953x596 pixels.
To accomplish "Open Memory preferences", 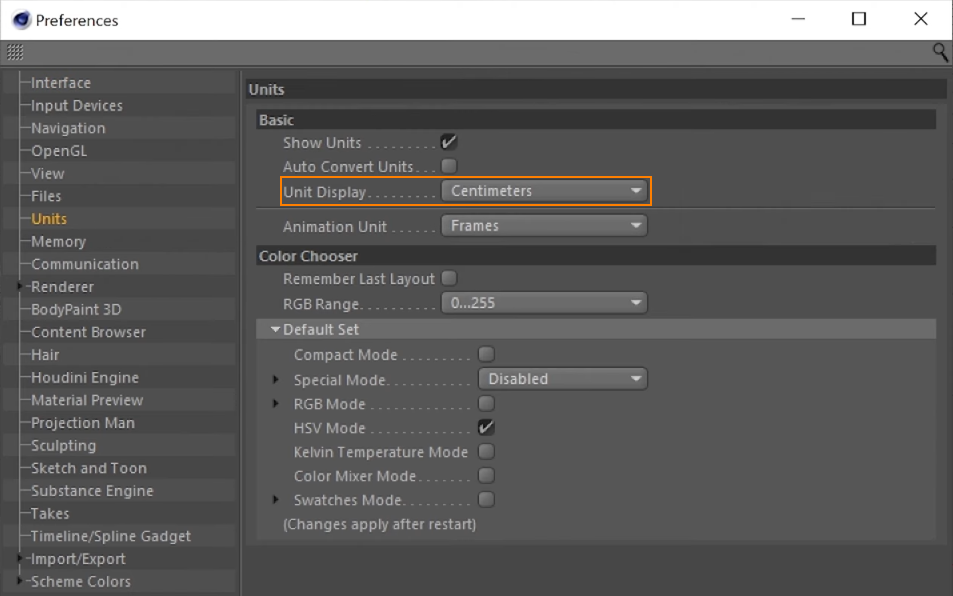I will (58, 241).
